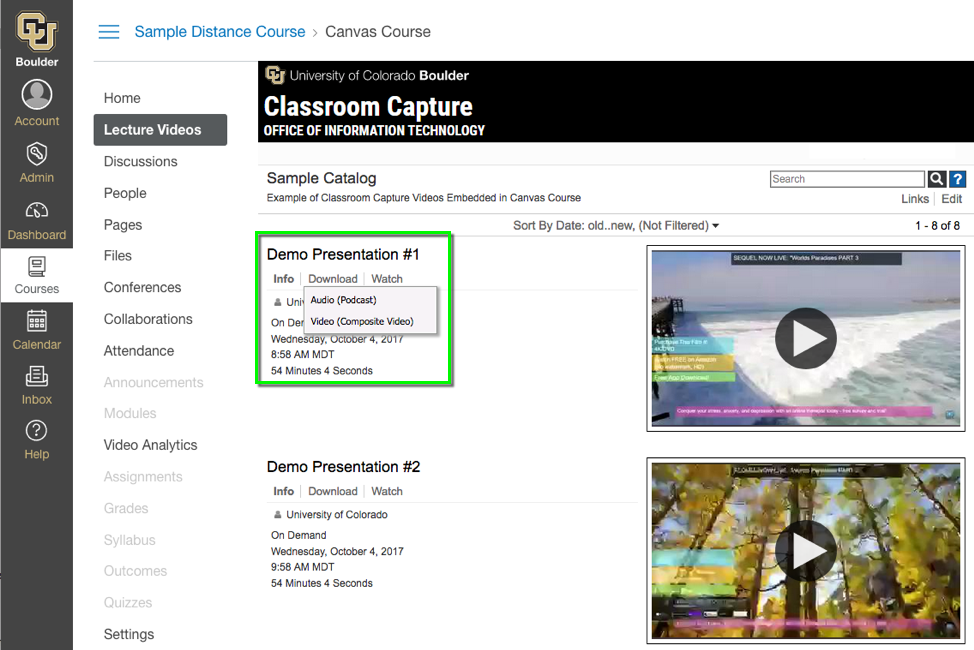This screenshot has width=974, height=650.
Task: Click 'University of Colorado' presenter text
Action: [337, 515]
